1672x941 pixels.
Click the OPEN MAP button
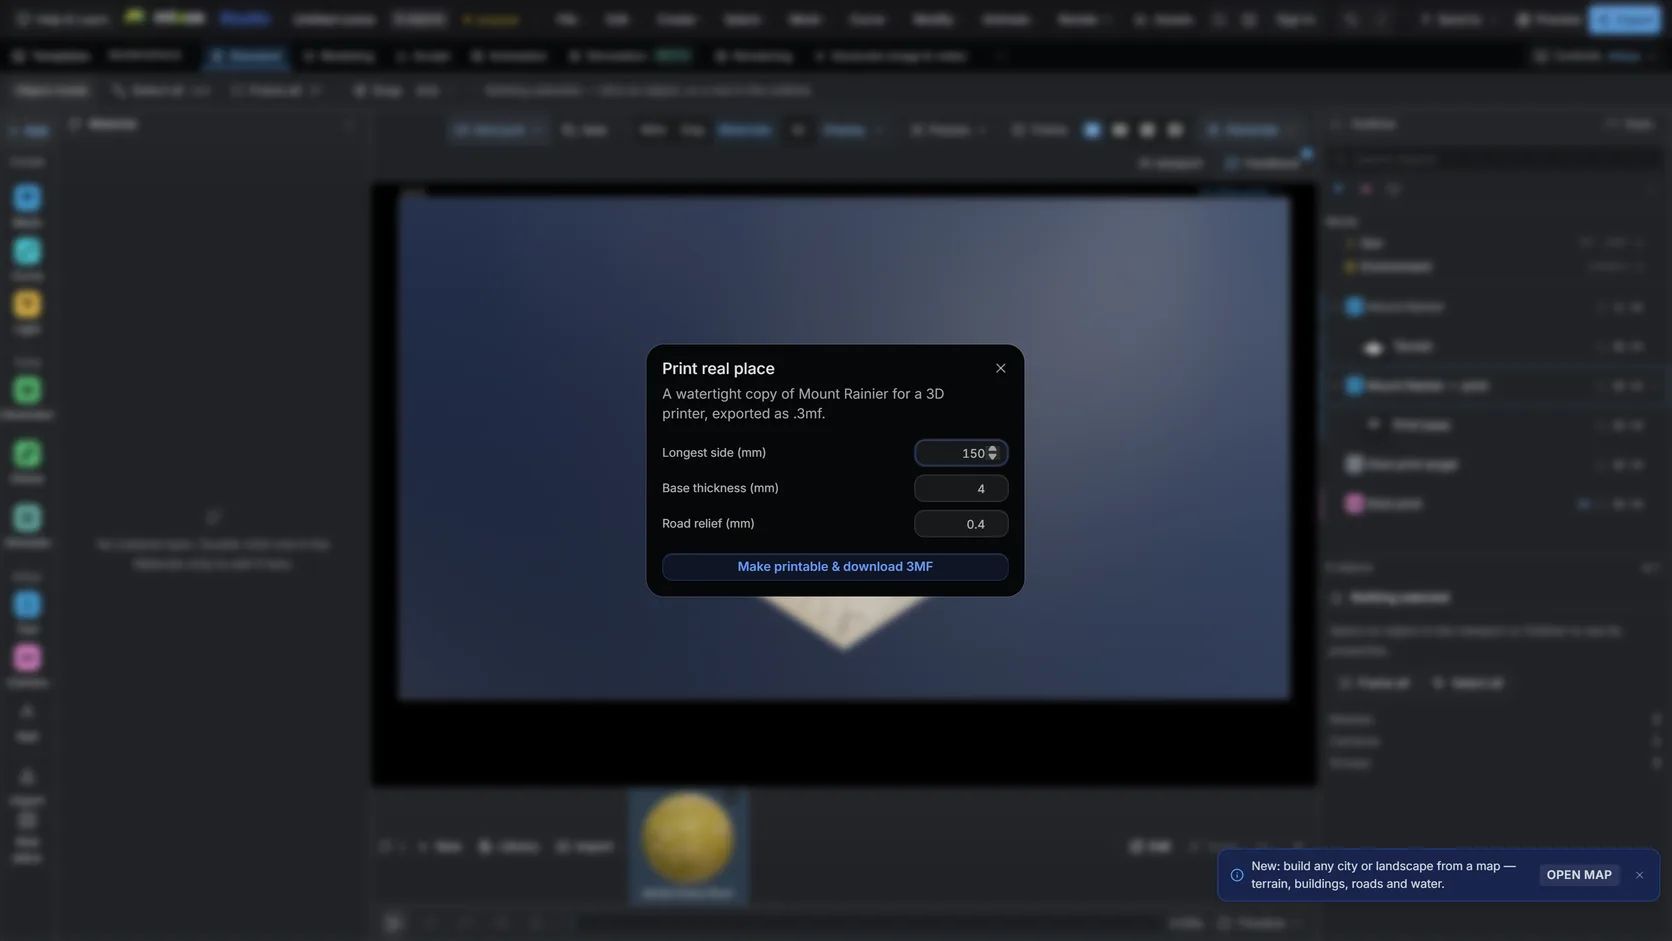coord(1579,875)
